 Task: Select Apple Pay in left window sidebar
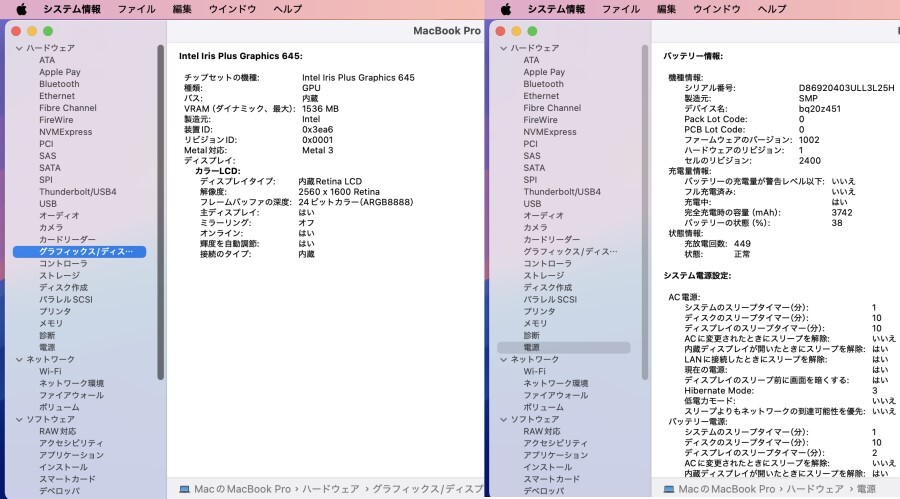(x=60, y=72)
